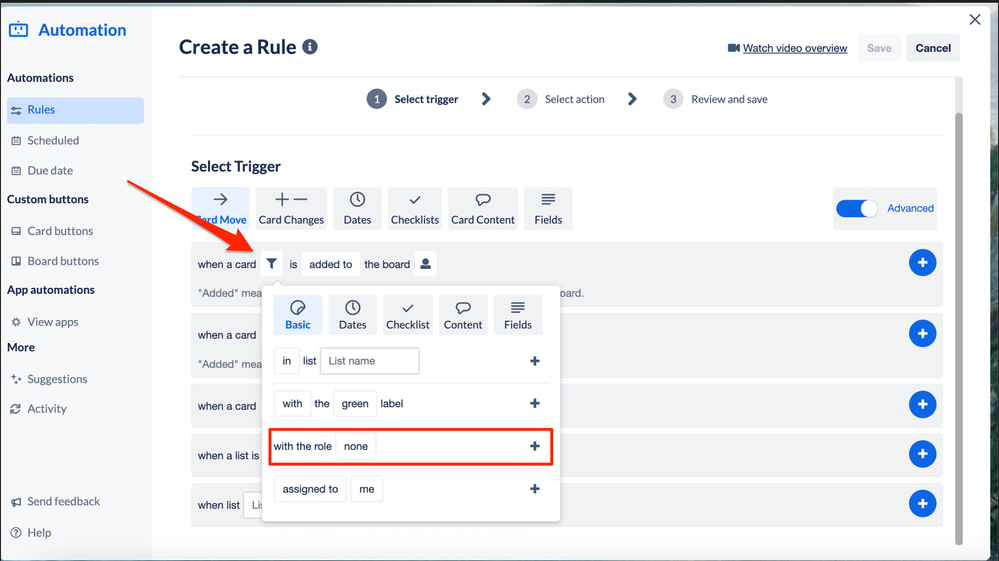Open the Dates trigger tab
The height and width of the screenshot is (561, 999).
[357, 208]
